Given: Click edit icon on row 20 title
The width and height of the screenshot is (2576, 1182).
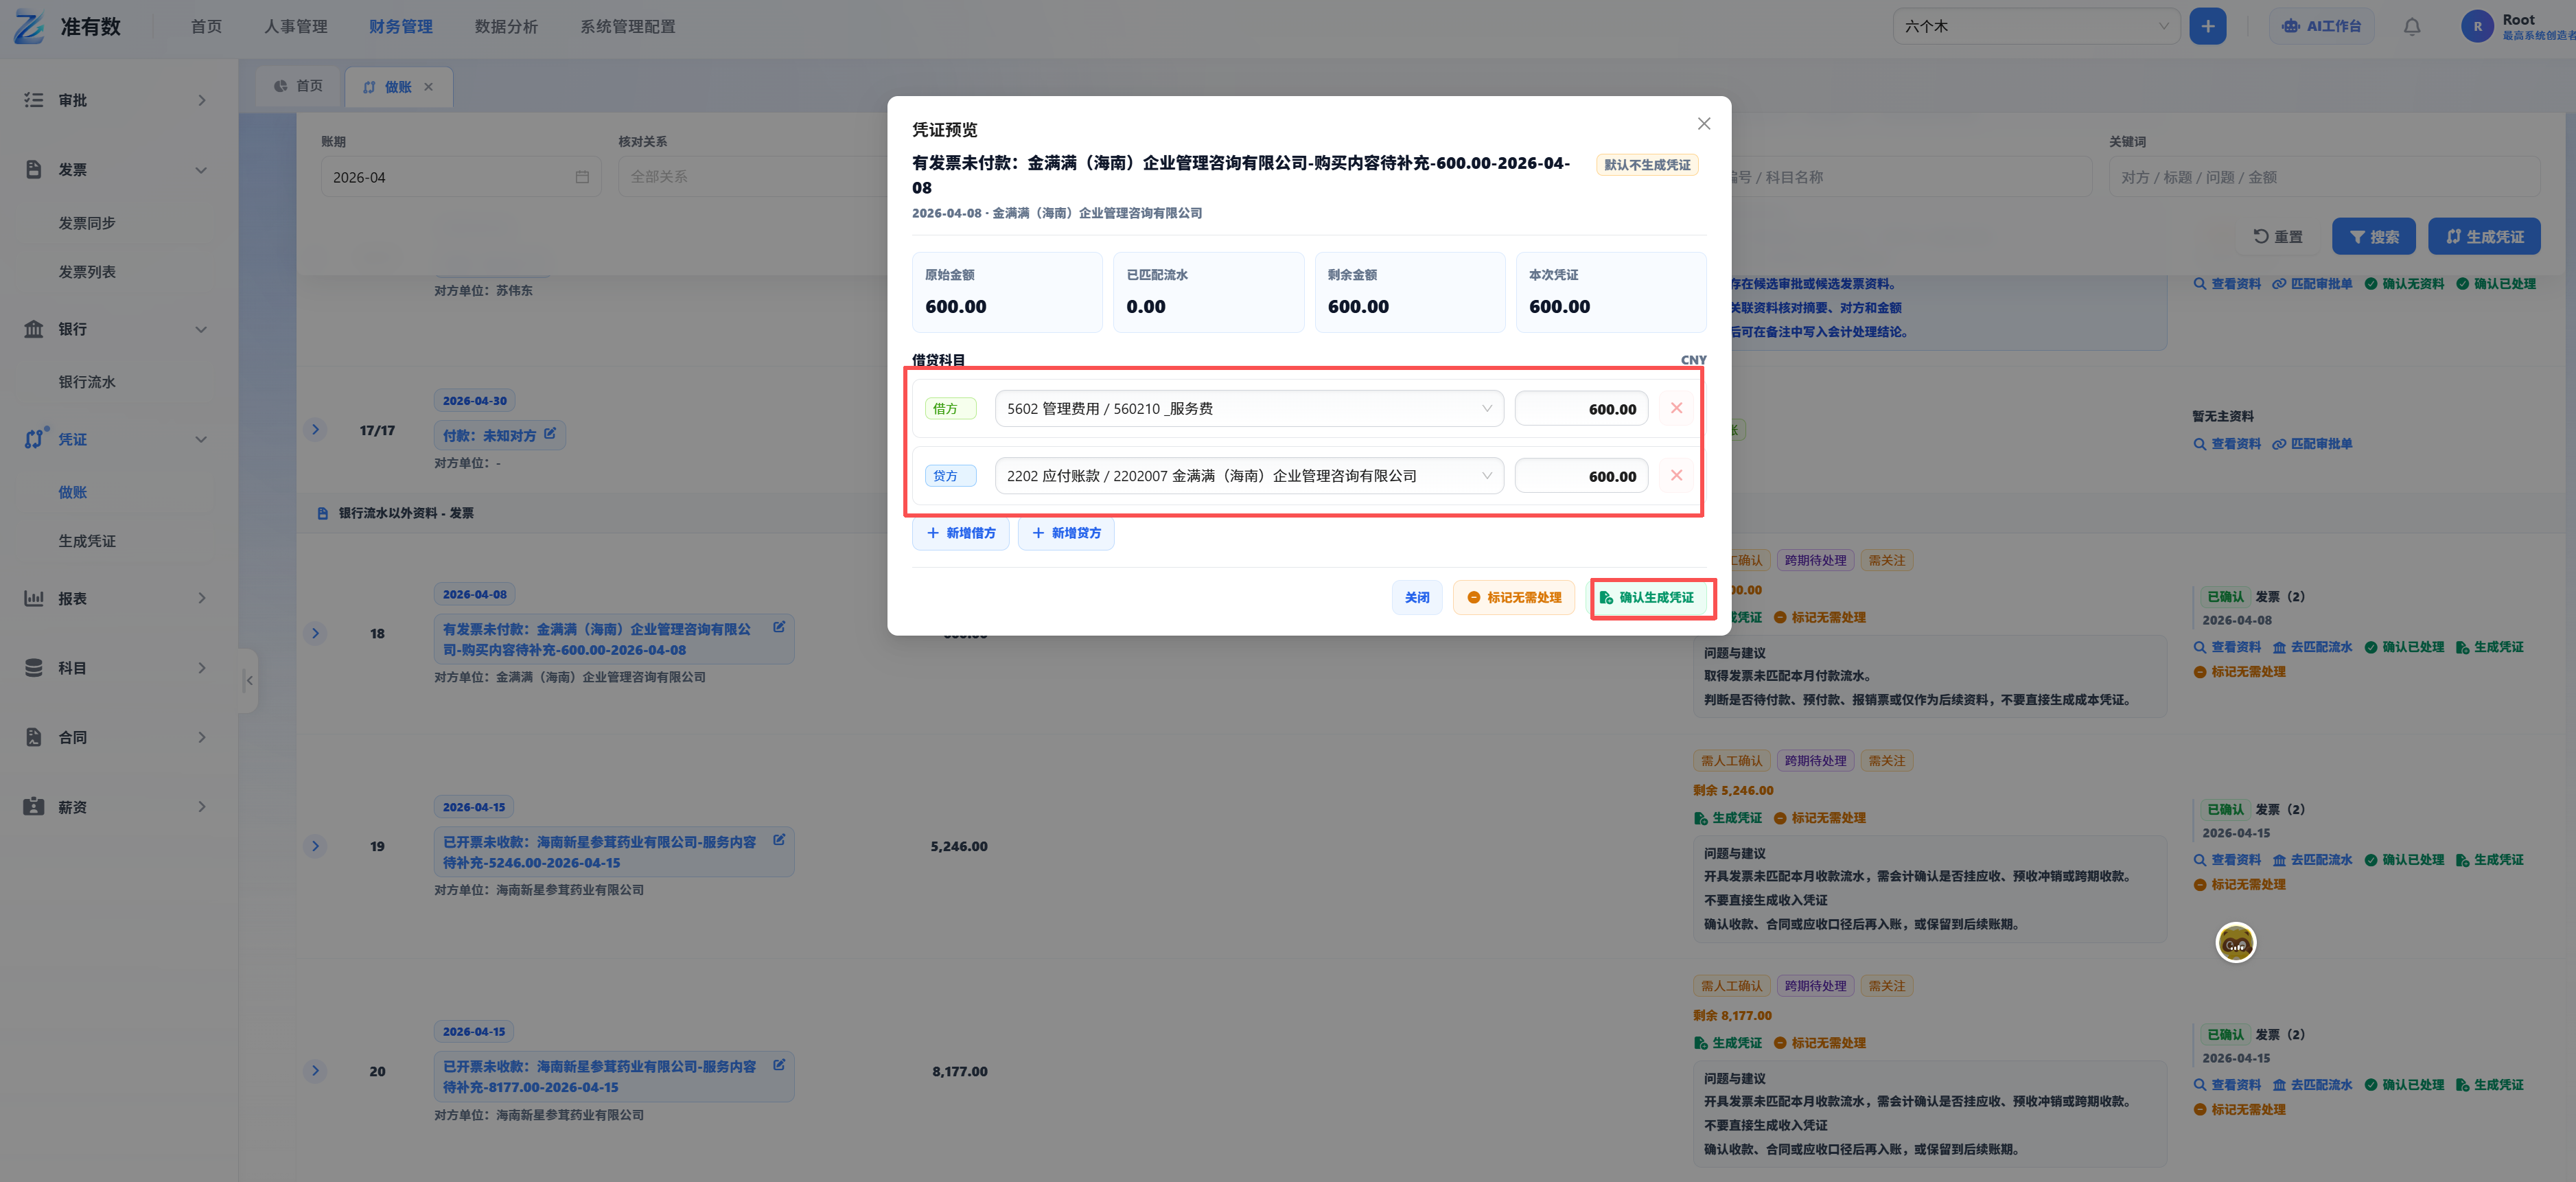Looking at the screenshot, I should [779, 1065].
